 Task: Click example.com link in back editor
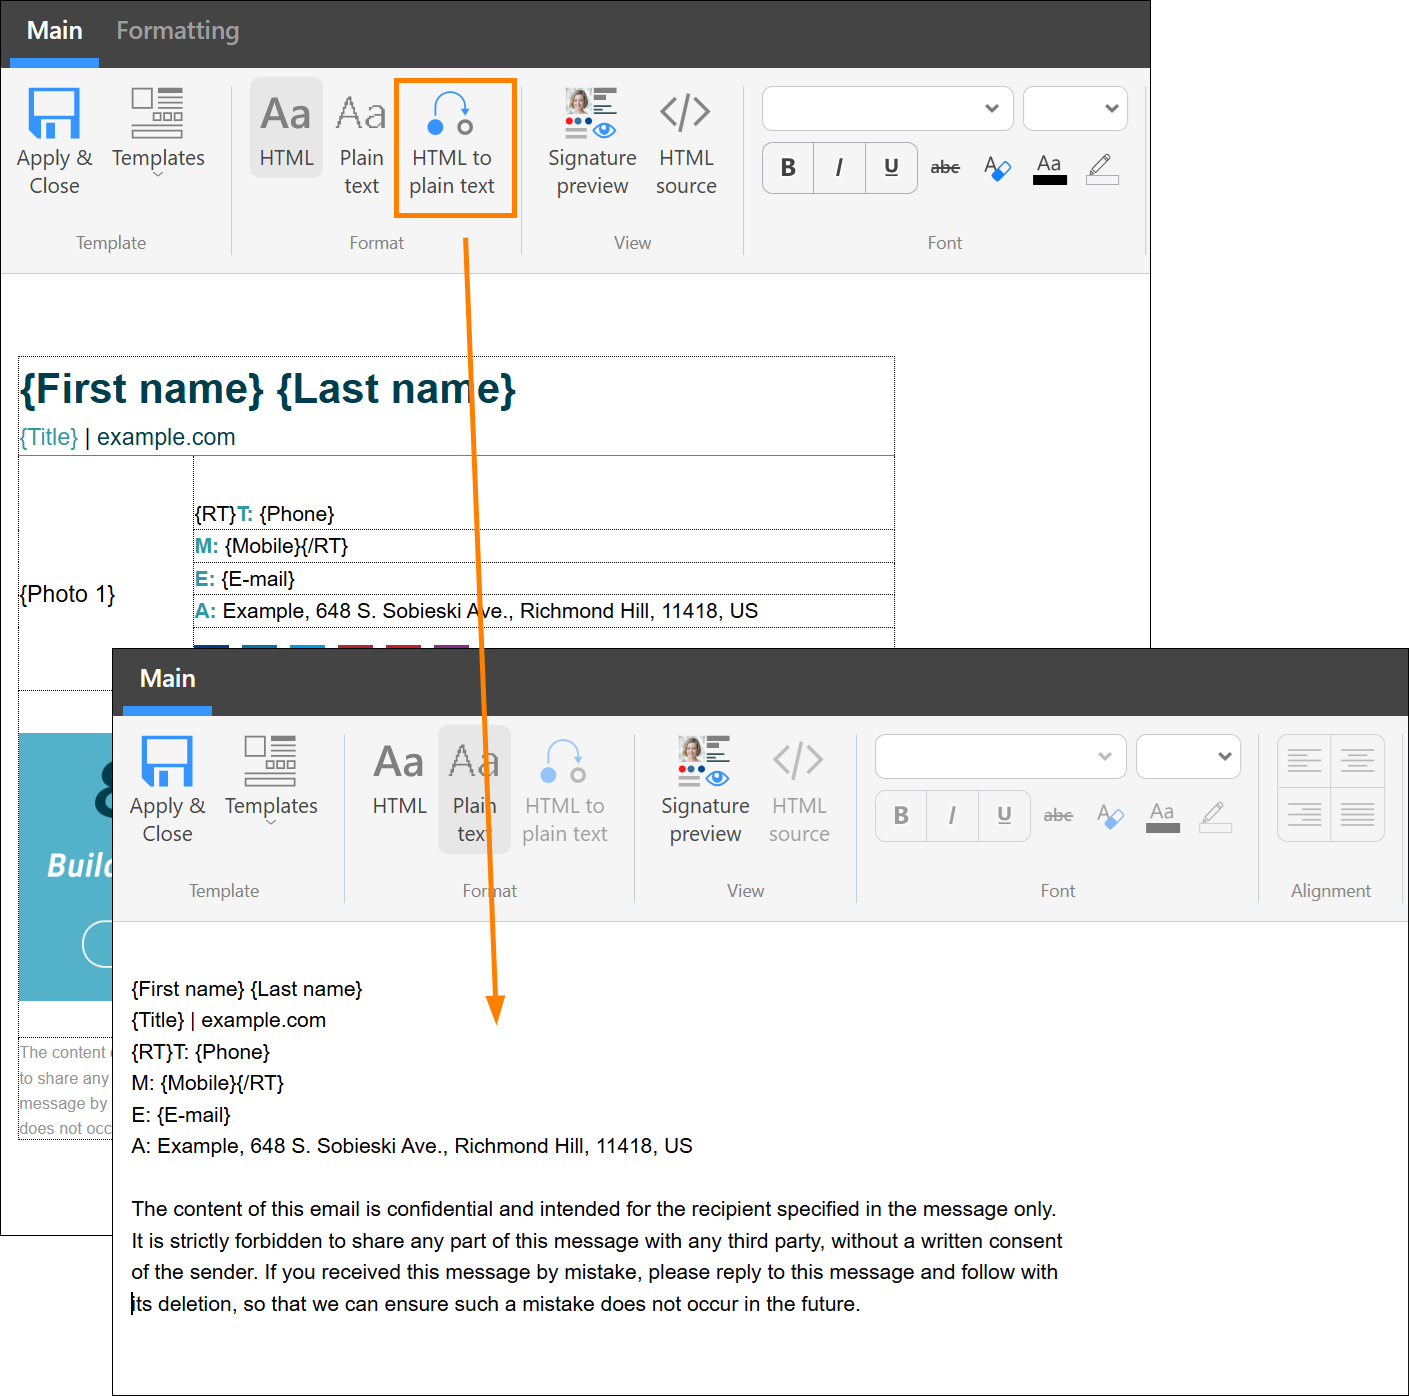(x=166, y=437)
